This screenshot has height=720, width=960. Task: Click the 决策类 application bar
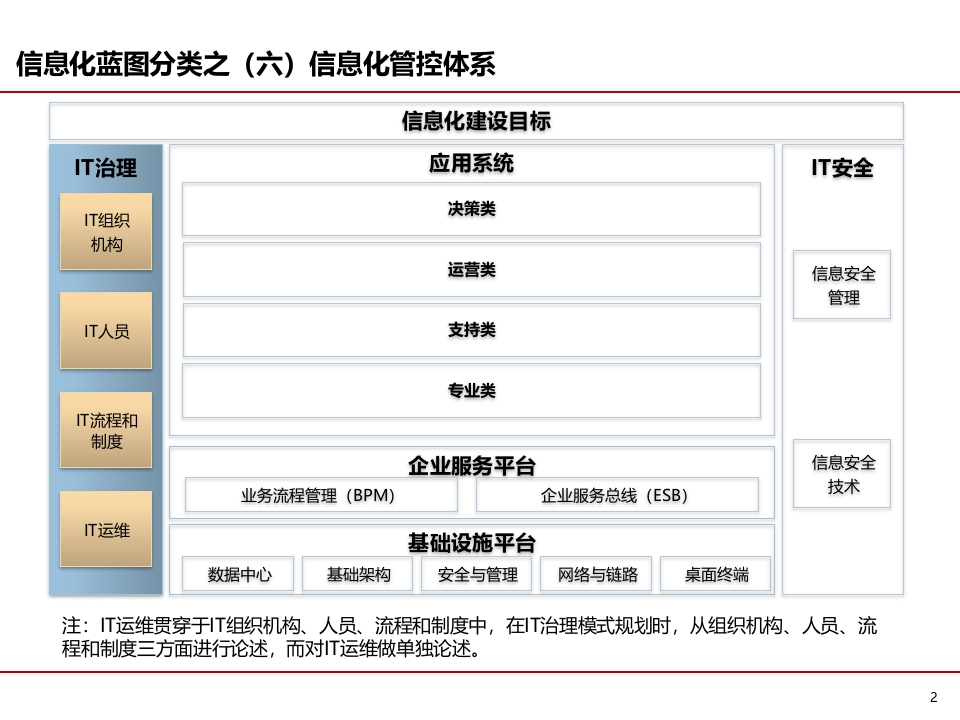coord(471,209)
